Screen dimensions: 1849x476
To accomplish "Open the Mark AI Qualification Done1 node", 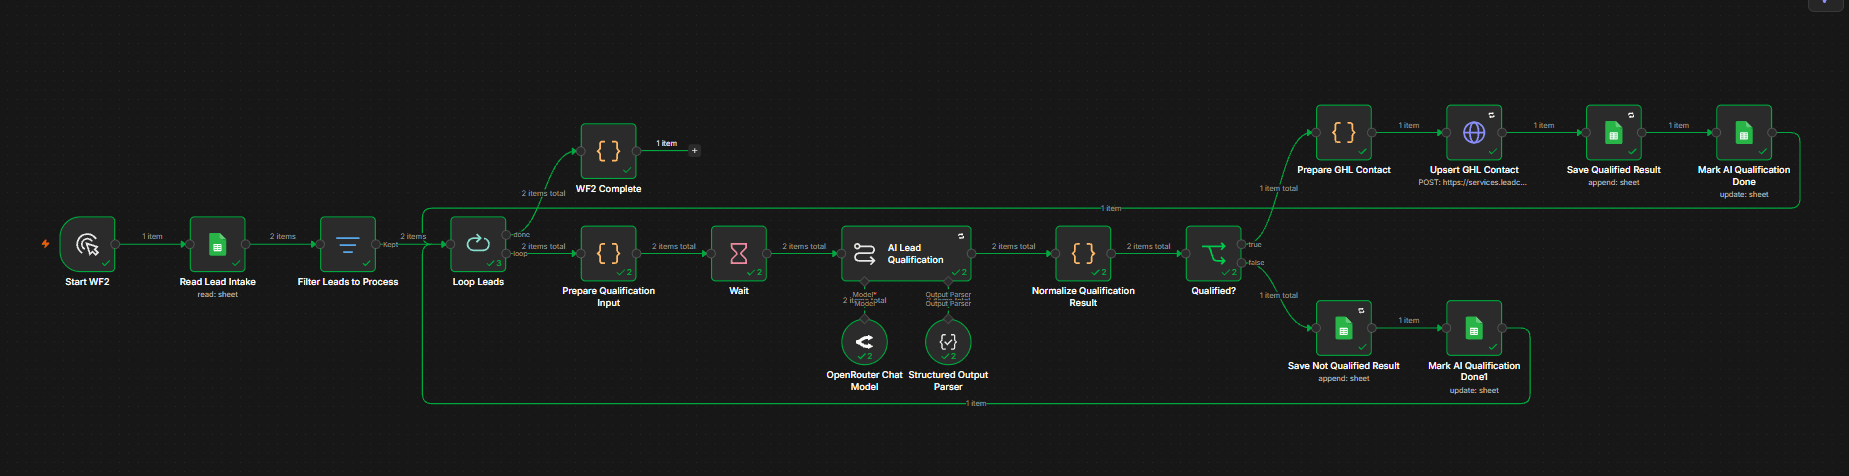I will click(x=1474, y=328).
